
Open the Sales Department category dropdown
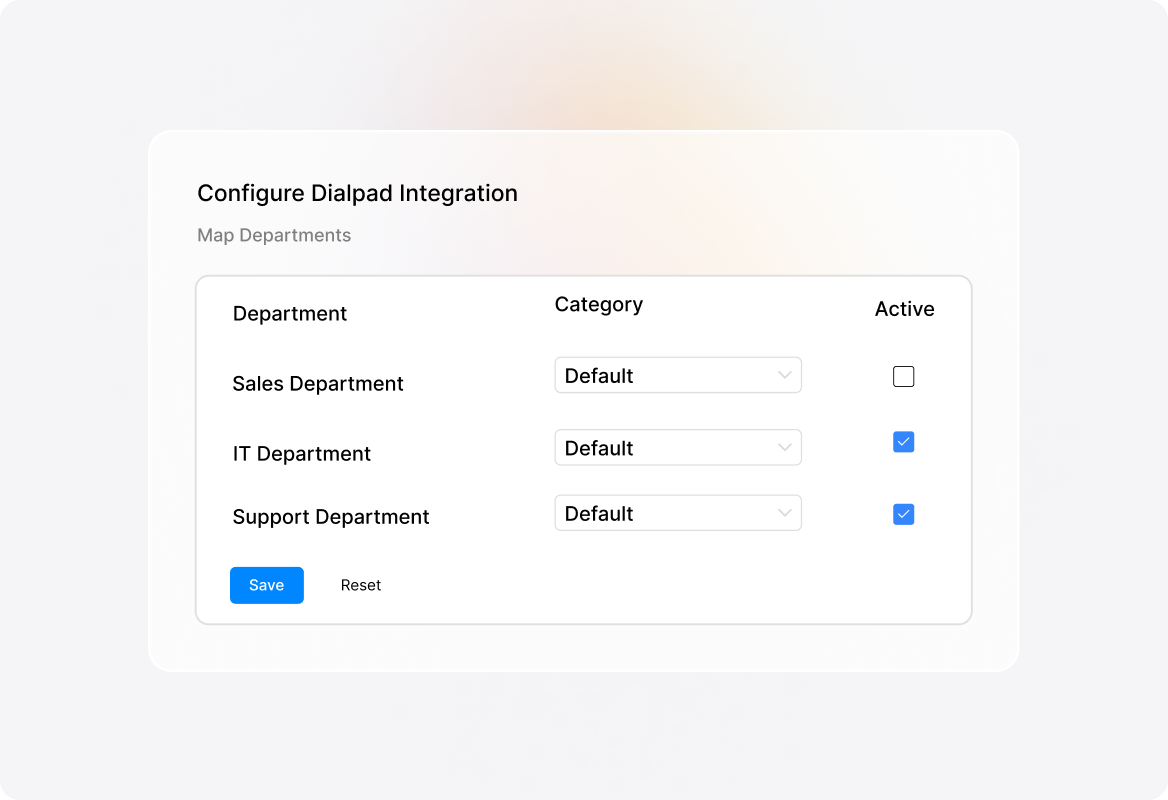tap(678, 375)
